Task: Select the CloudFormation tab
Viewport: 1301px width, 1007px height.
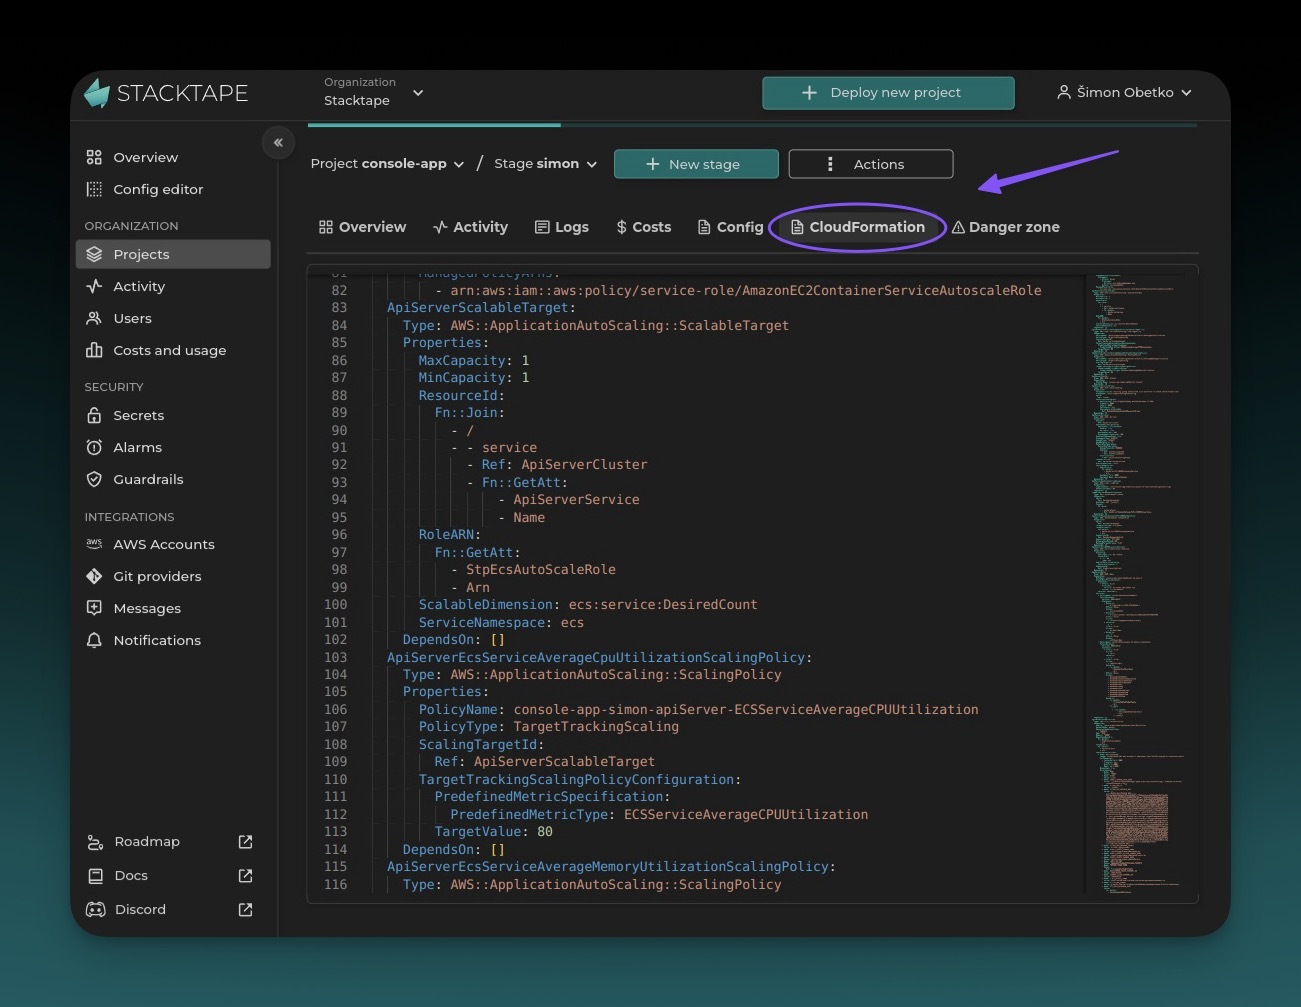Action: click(x=858, y=227)
